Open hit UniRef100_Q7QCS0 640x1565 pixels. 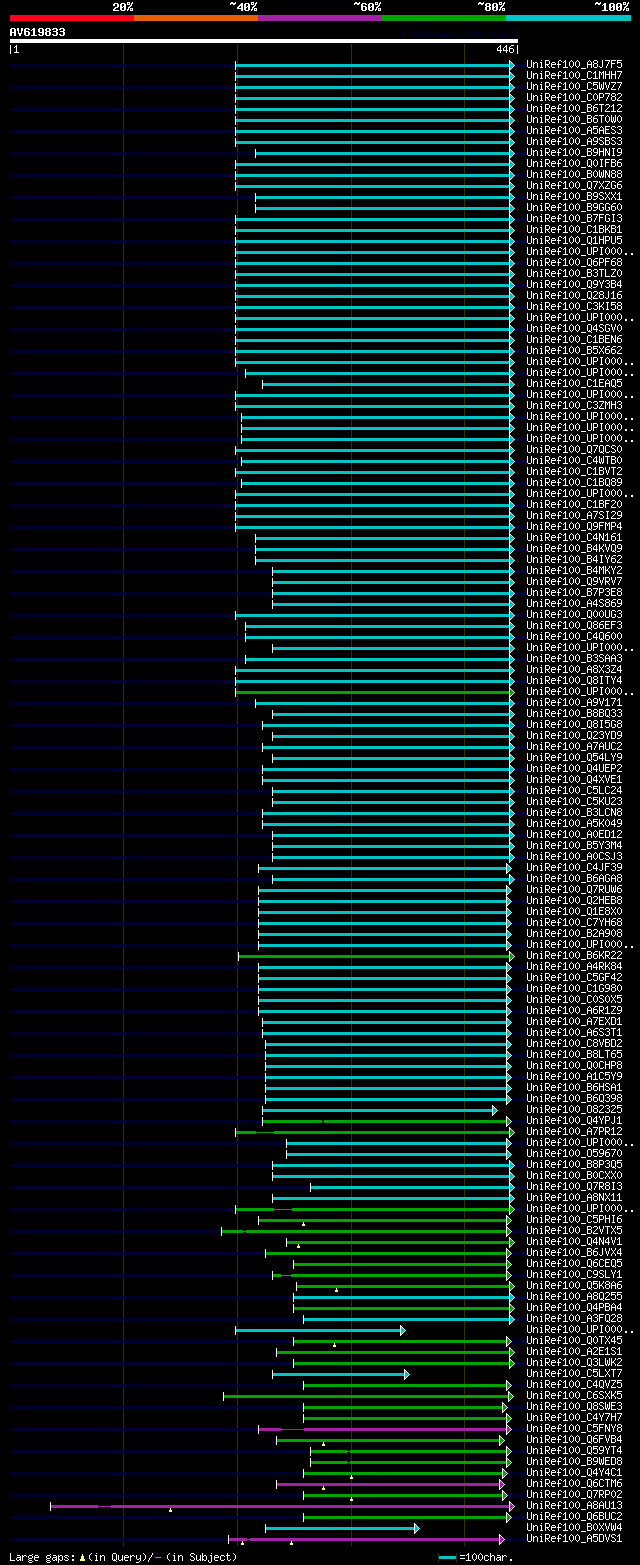(574, 449)
